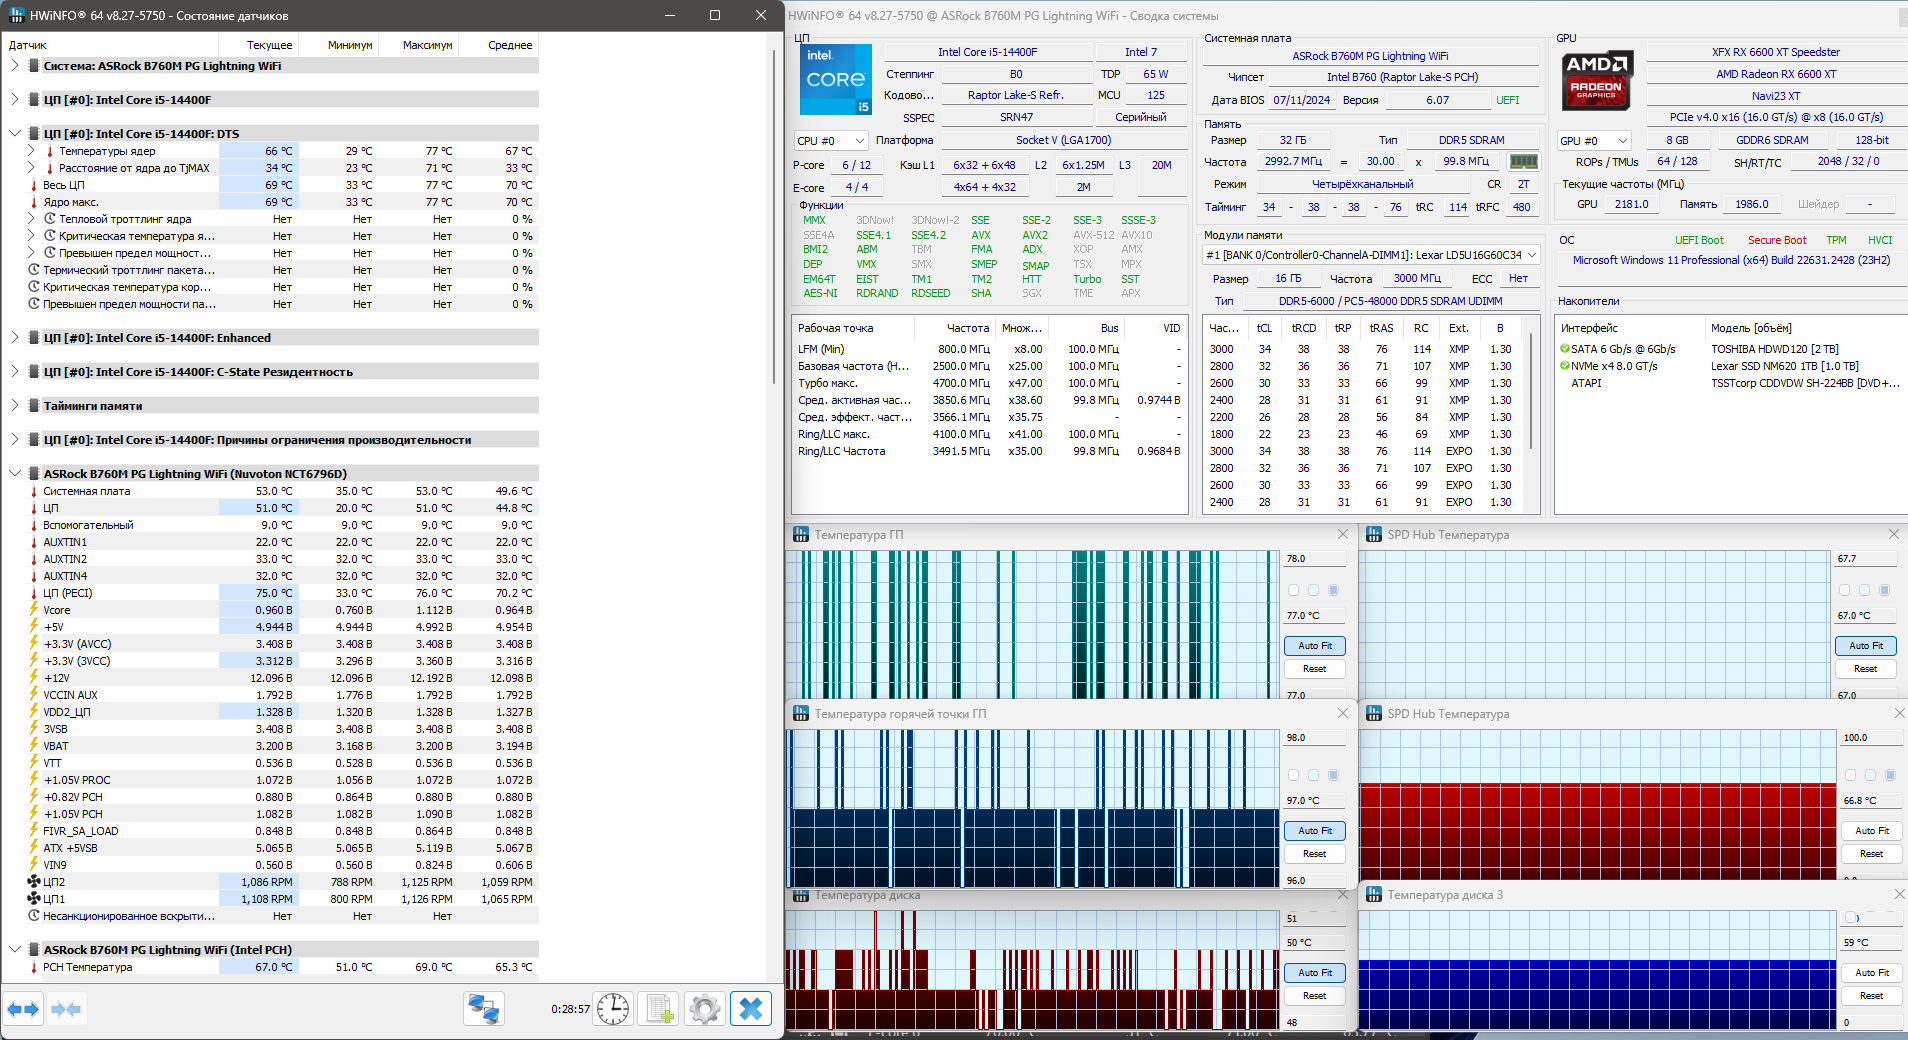
Task: Open sensor settings via the gear icon
Action: (705, 1009)
